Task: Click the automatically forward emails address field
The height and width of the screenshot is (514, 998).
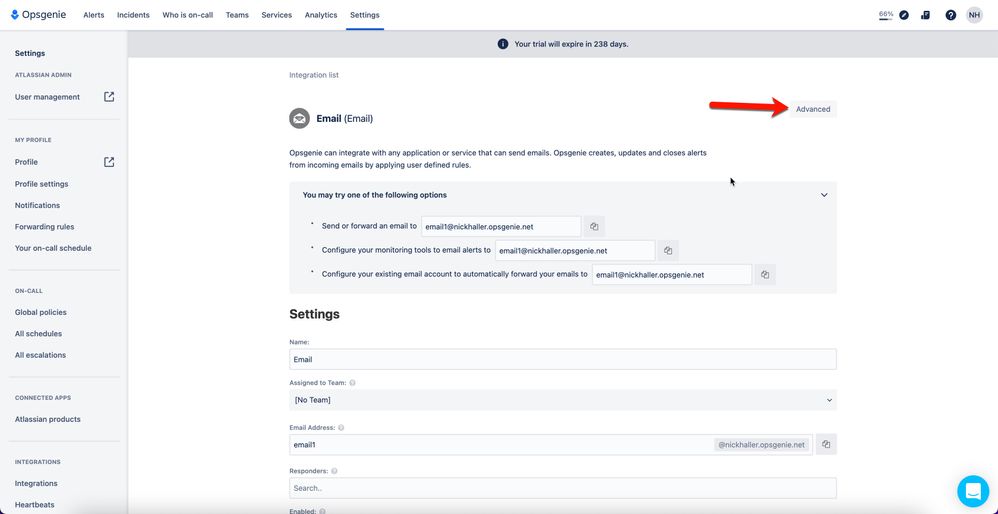Action: click(x=672, y=275)
